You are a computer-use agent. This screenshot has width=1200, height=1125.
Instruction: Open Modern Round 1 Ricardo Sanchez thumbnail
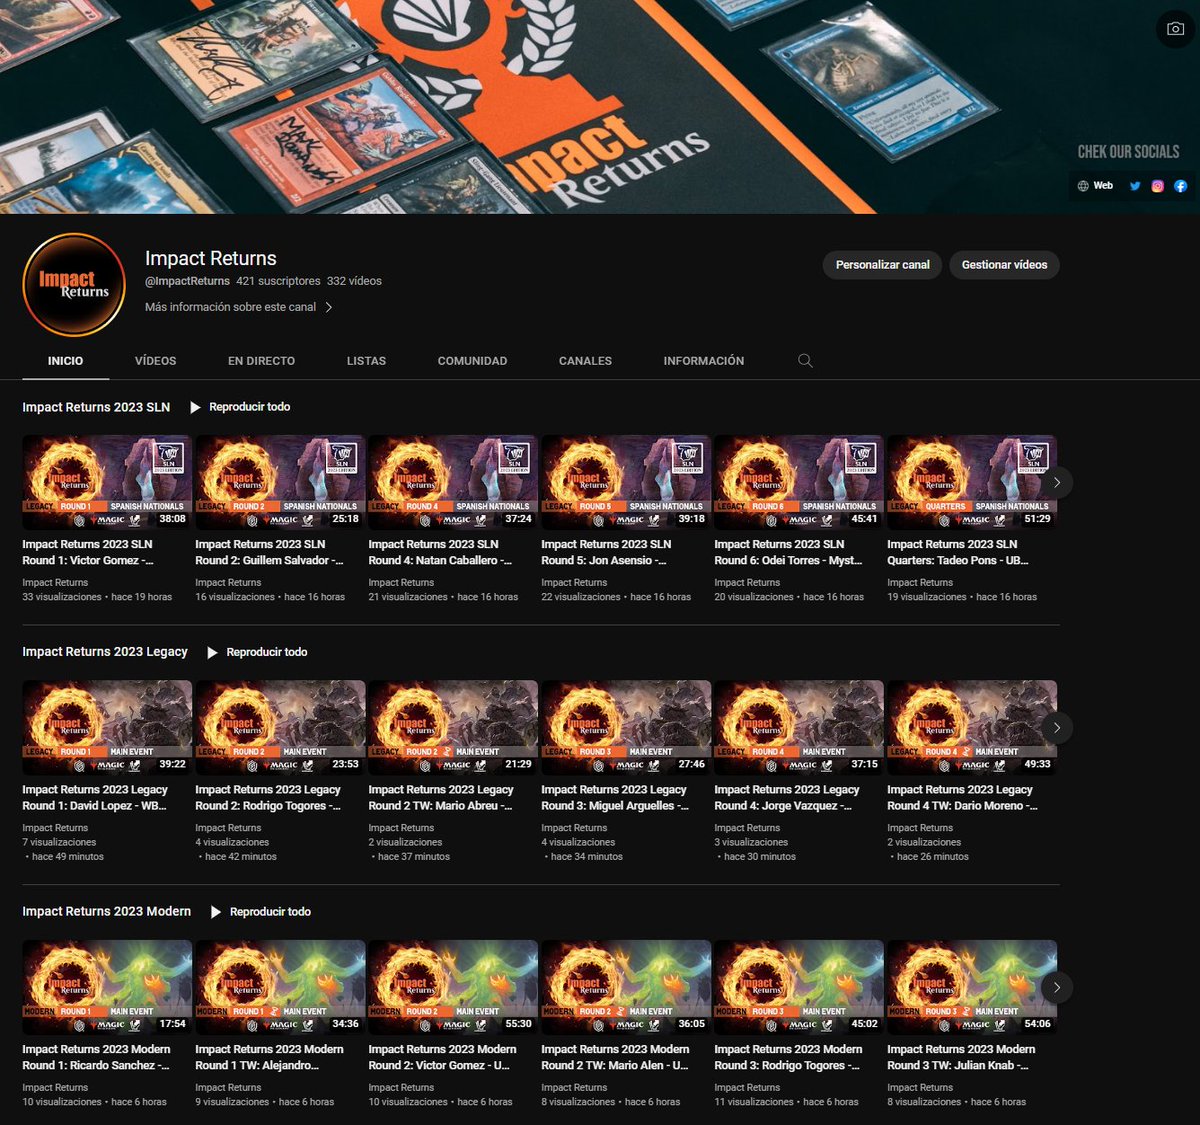[107, 987]
